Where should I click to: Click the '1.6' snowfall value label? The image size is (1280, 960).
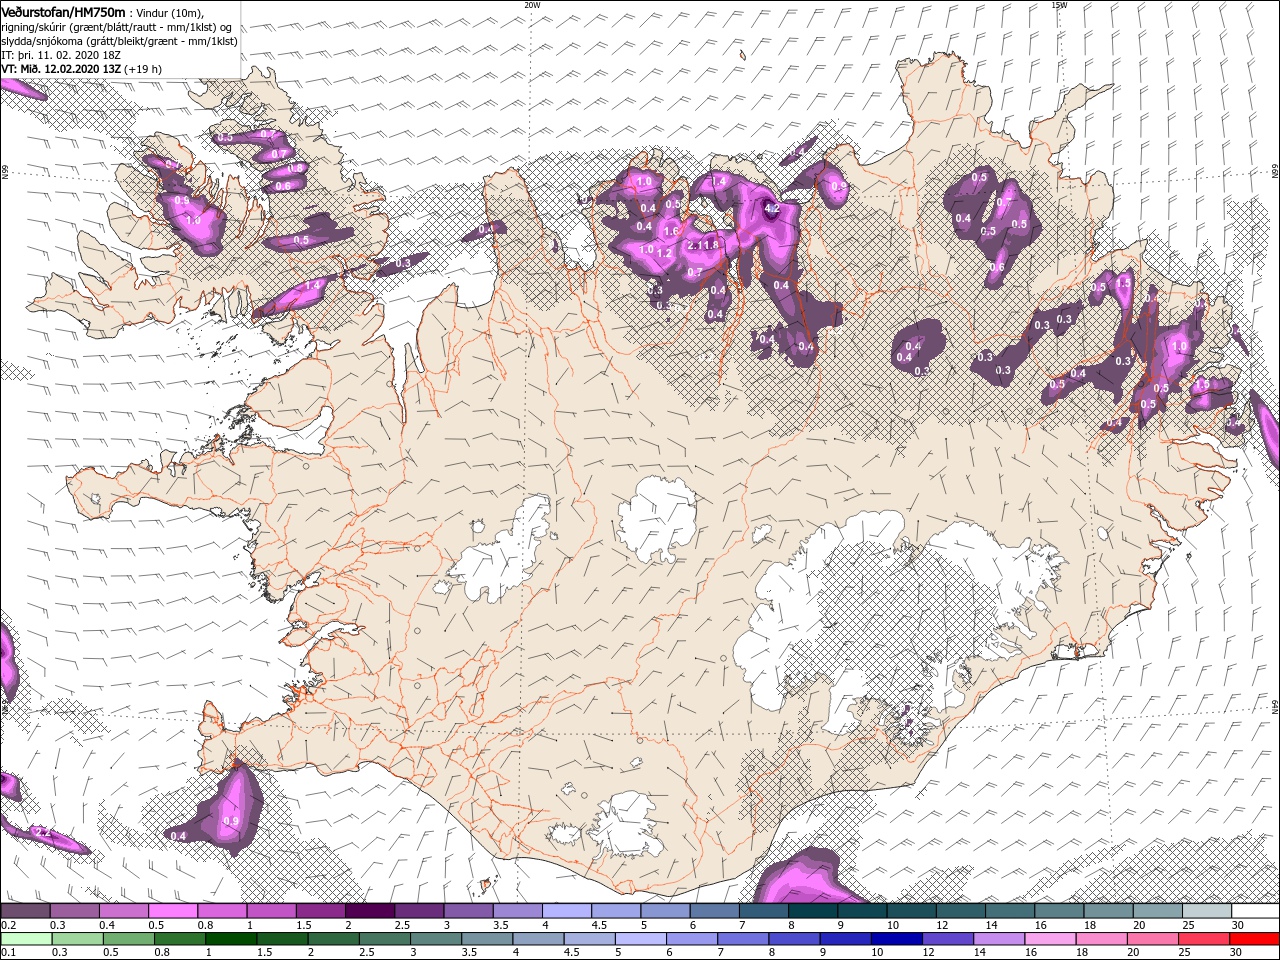[x=671, y=231]
